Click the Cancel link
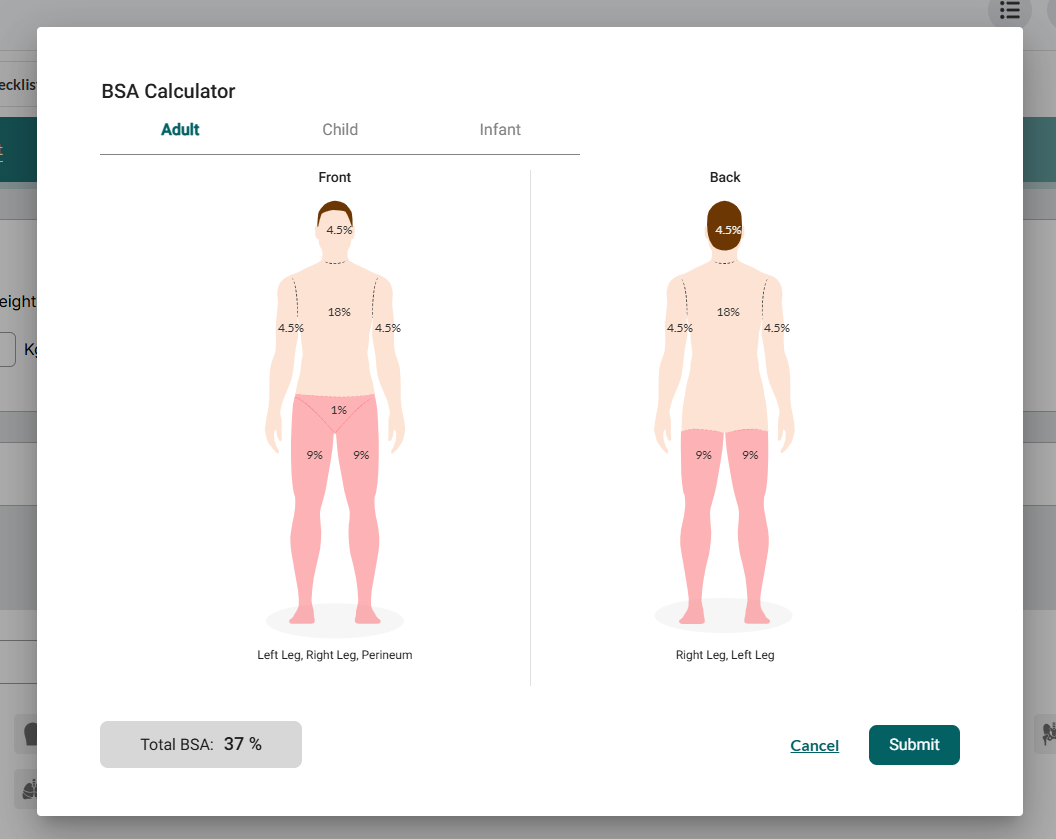1056x839 pixels. coord(814,745)
